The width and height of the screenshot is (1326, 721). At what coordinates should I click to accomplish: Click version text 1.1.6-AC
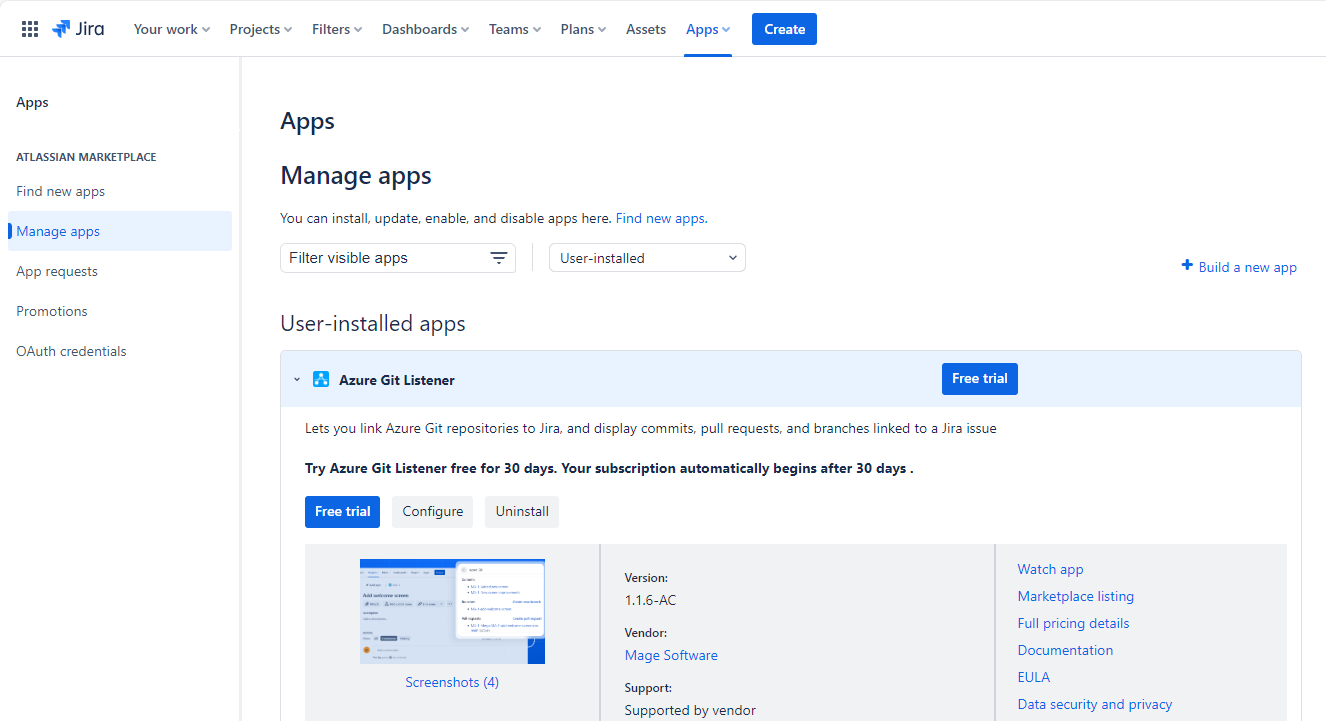point(651,600)
